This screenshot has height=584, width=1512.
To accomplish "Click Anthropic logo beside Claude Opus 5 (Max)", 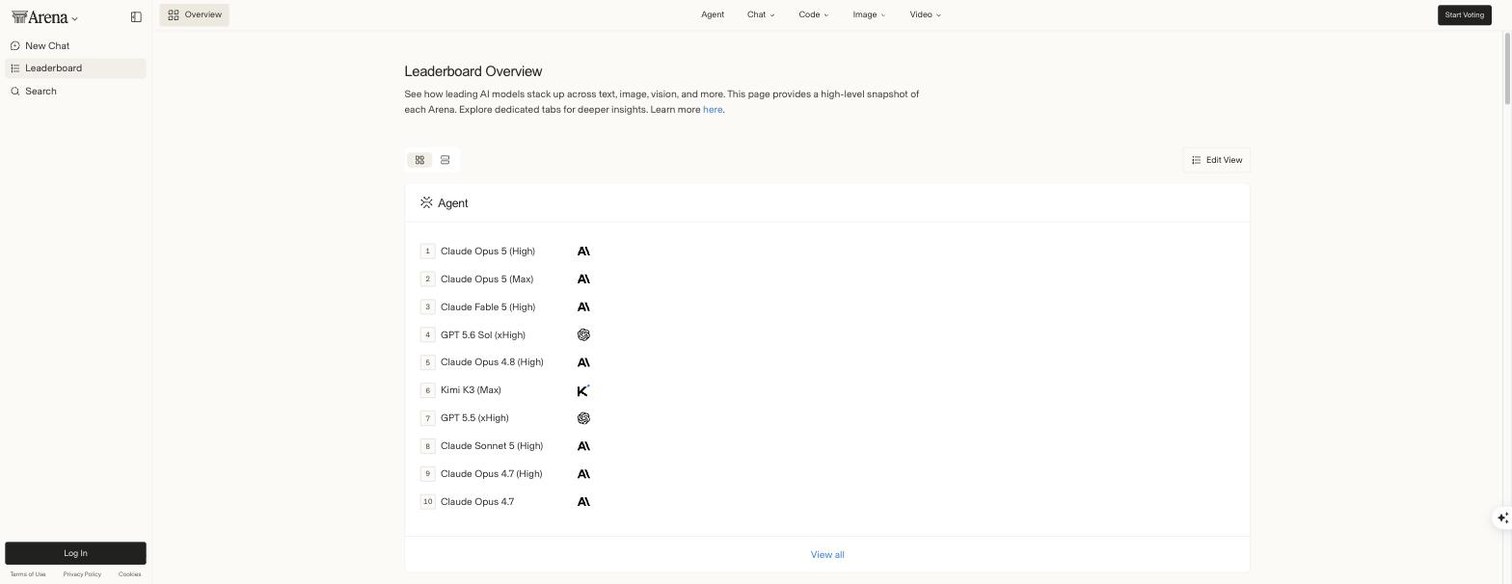I will [584, 279].
